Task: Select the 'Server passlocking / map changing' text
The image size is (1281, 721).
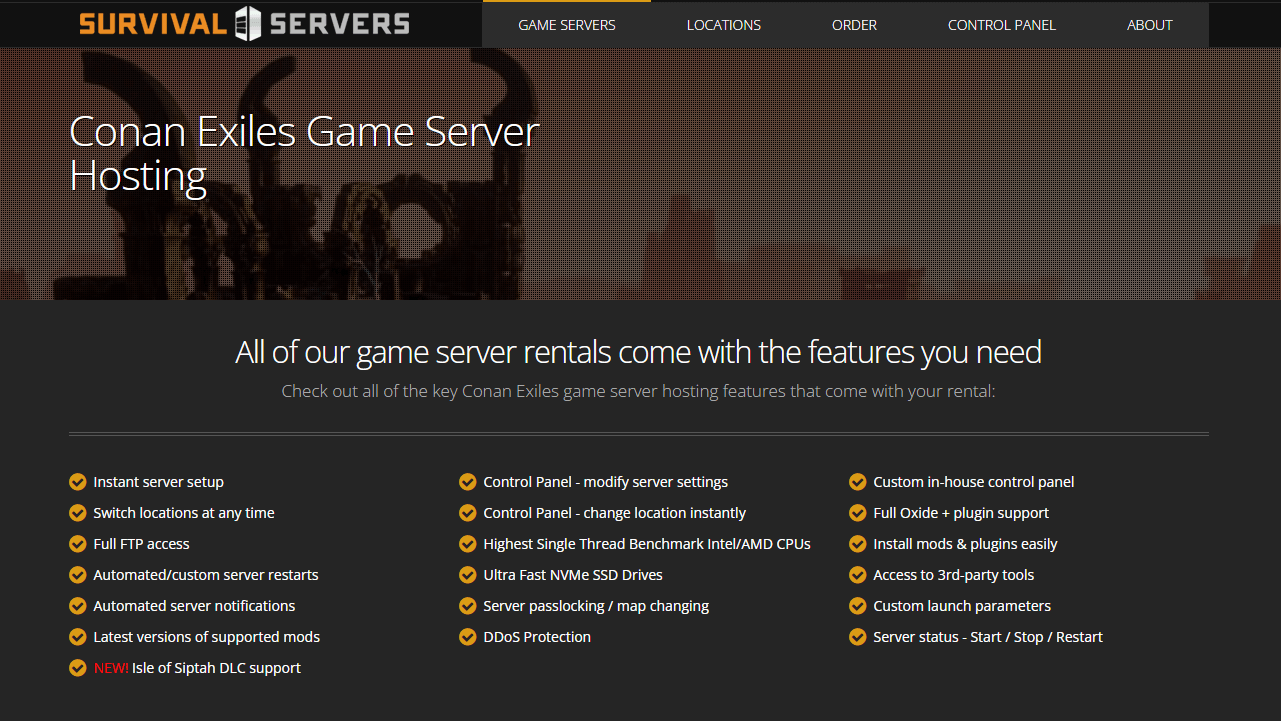Action: pos(596,606)
